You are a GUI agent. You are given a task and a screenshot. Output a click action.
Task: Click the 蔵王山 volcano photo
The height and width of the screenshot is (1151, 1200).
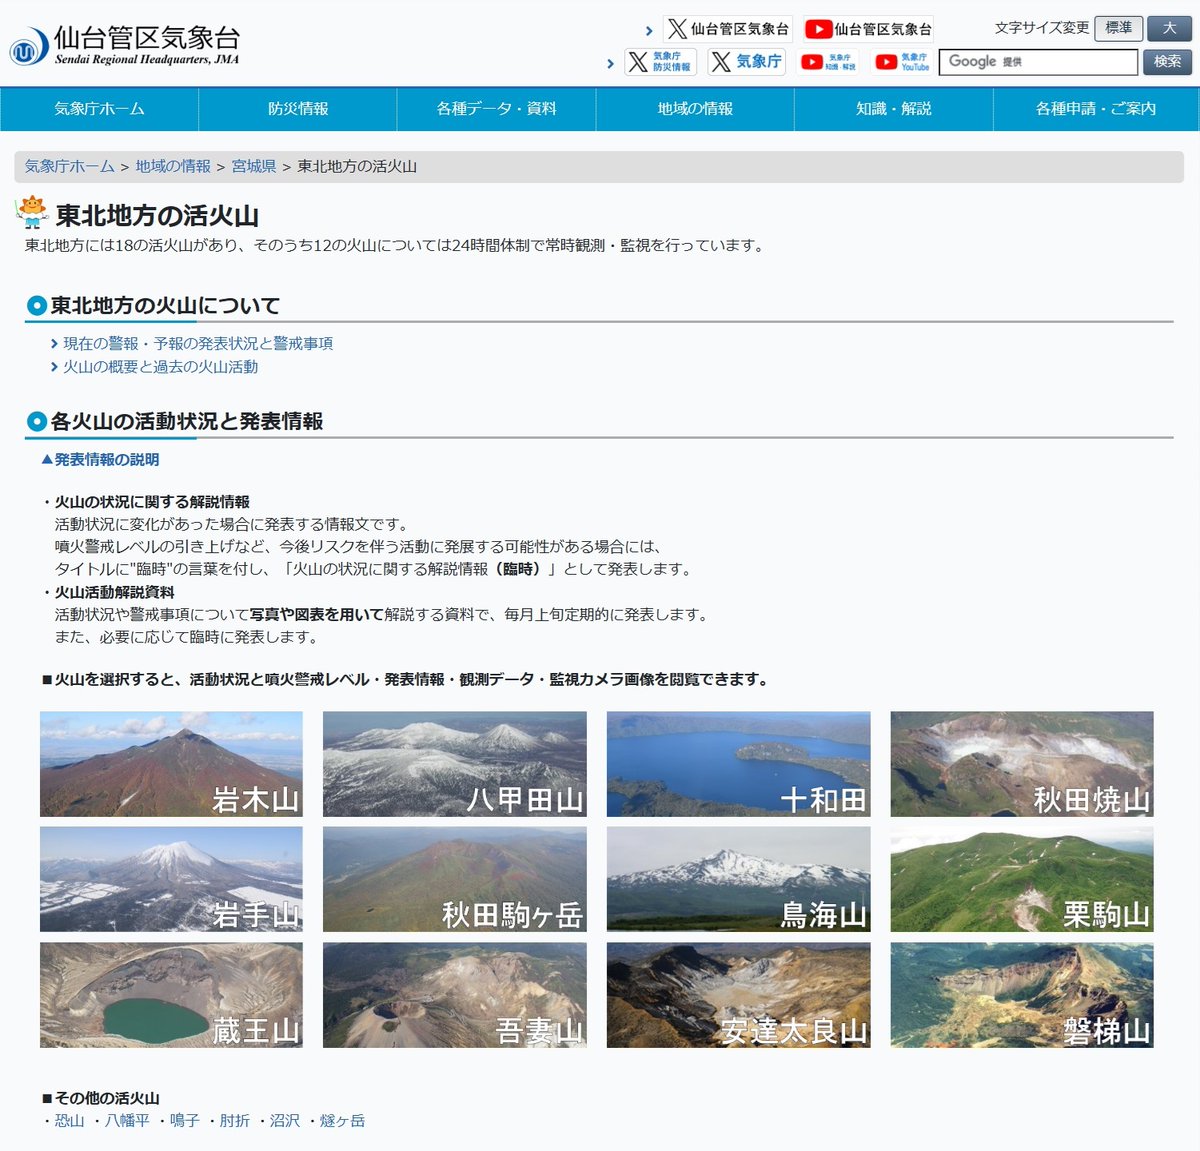pyautogui.click(x=170, y=997)
